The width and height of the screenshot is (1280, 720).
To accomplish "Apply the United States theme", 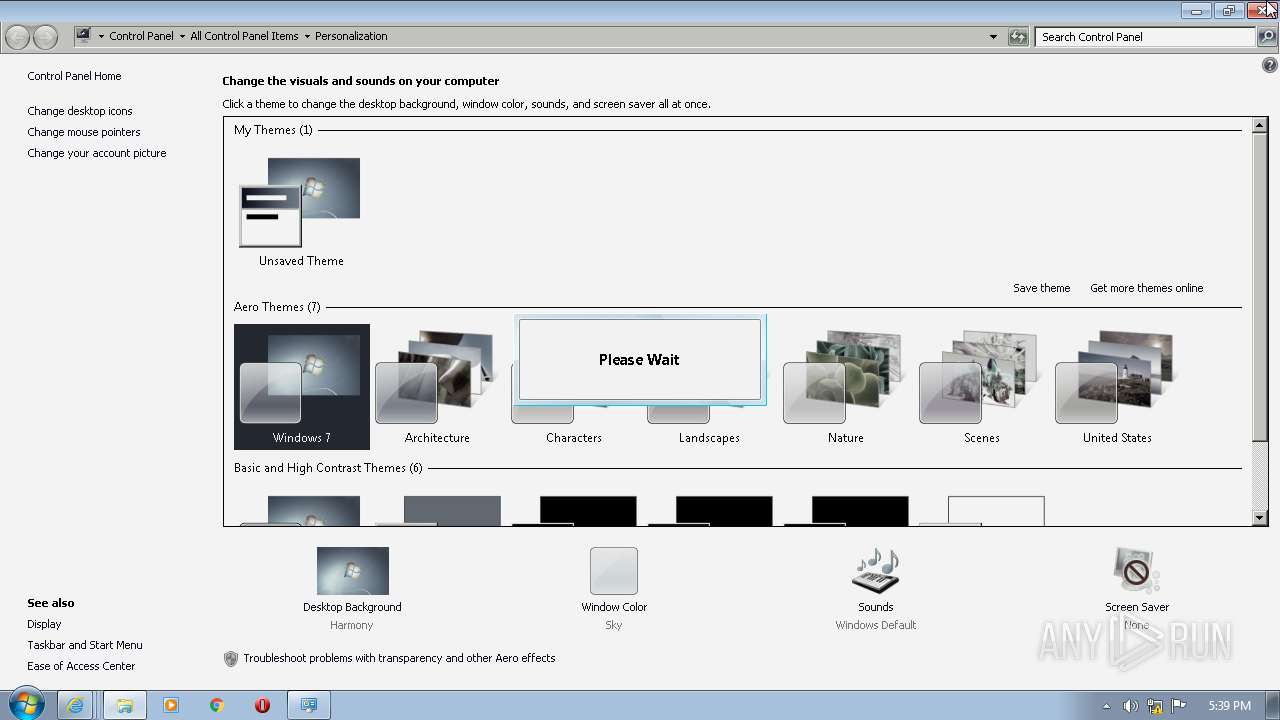I will [x=1117, y=387].
